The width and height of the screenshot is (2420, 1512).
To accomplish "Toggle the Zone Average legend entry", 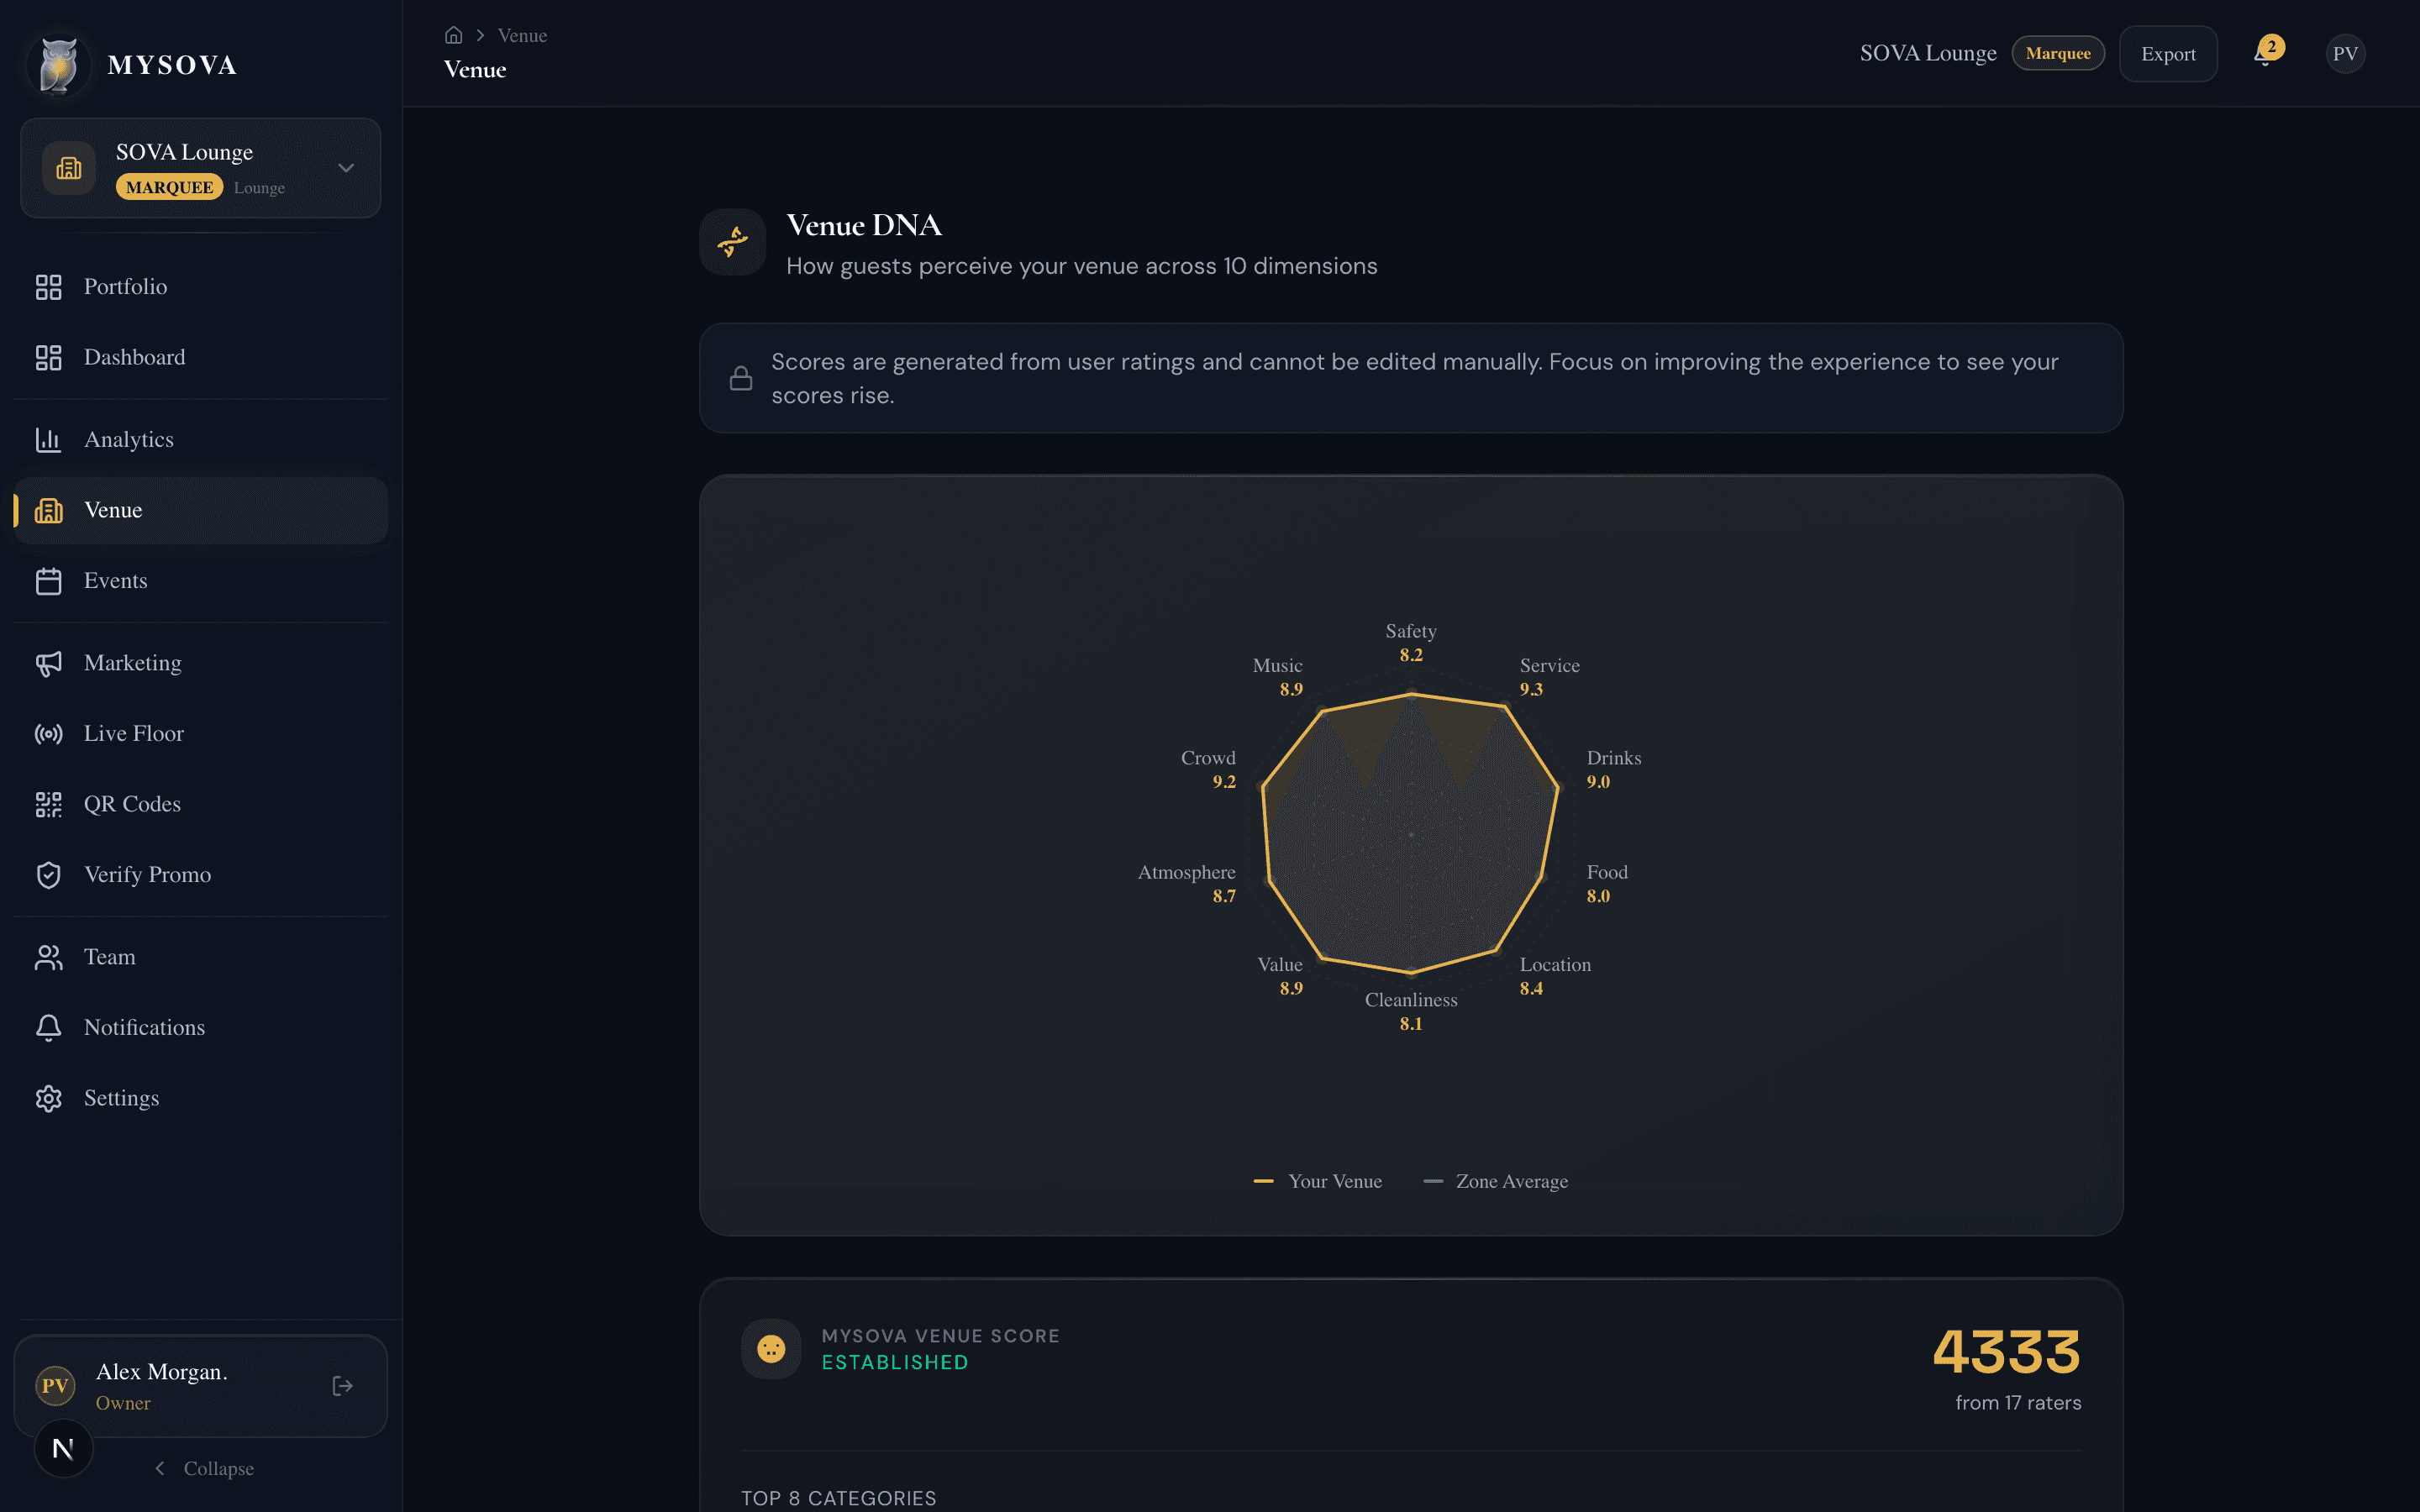I will 1494,1181.
